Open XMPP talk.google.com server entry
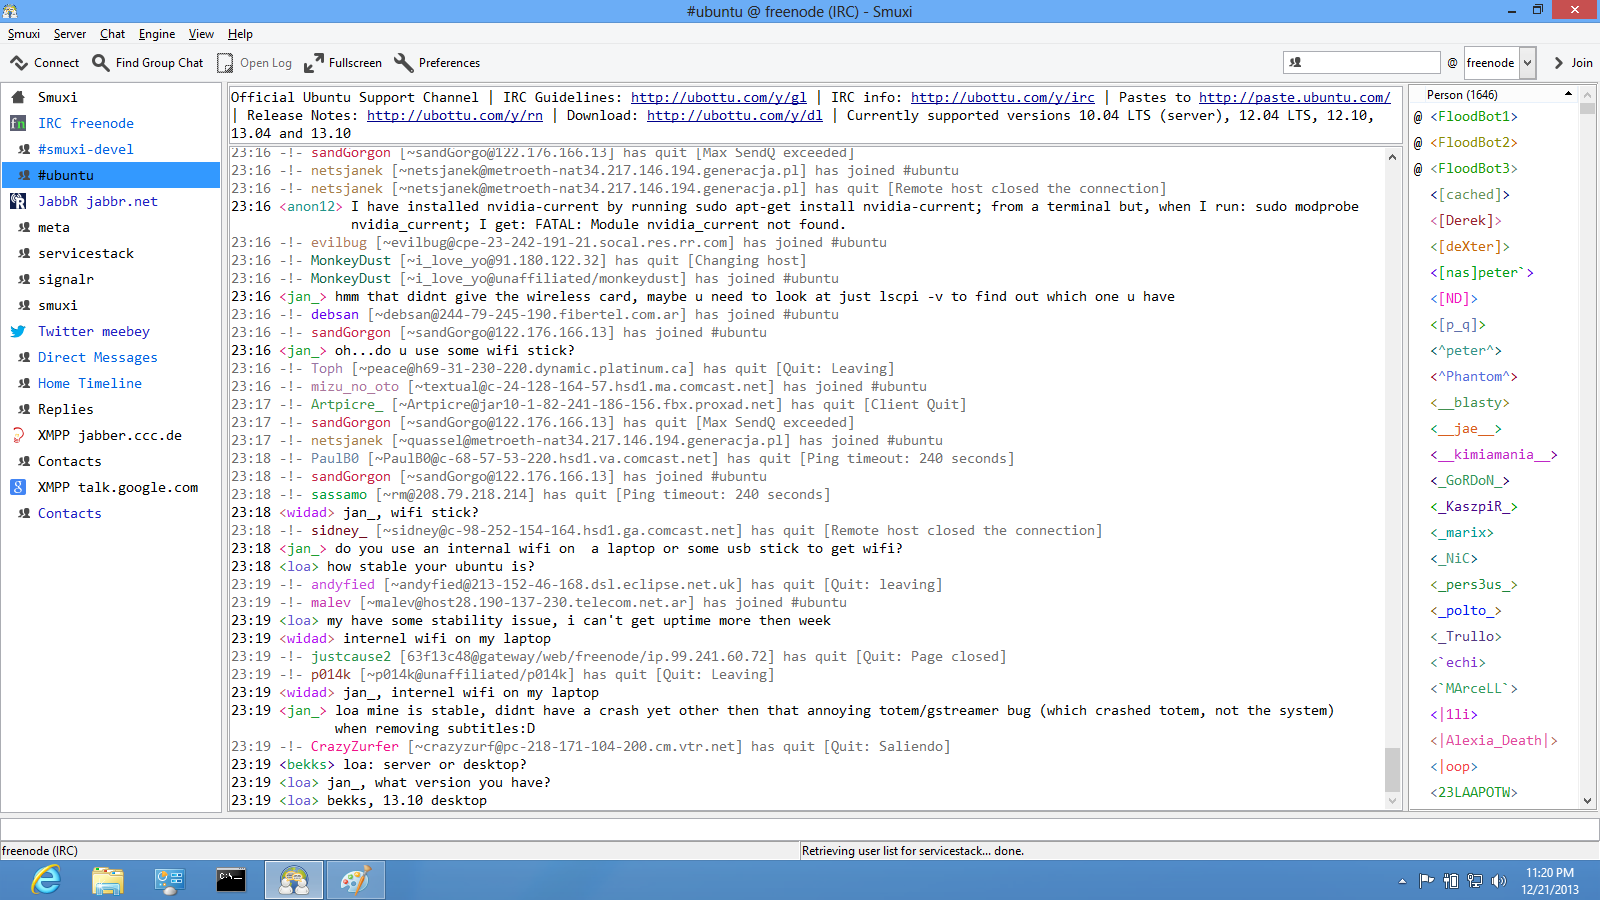1600x900 pixels. (117, 487)
